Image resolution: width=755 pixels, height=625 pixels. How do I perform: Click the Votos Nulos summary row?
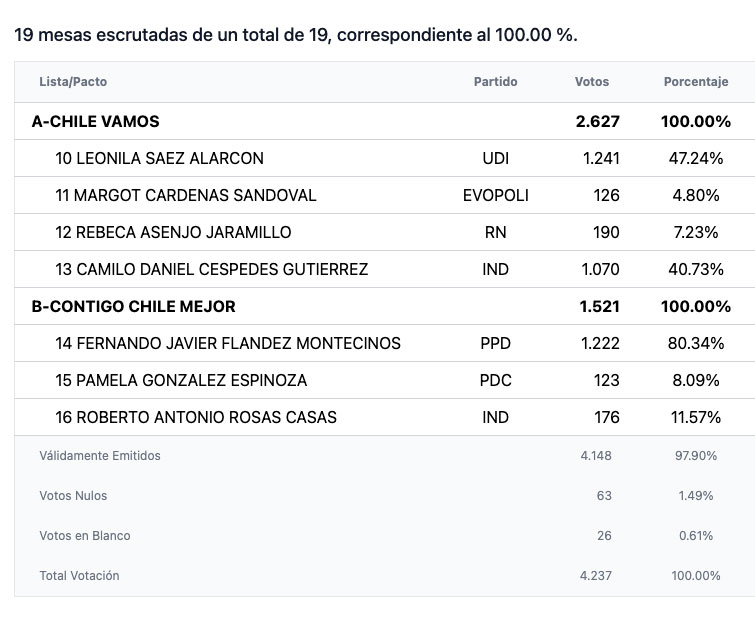pos(385,495)
